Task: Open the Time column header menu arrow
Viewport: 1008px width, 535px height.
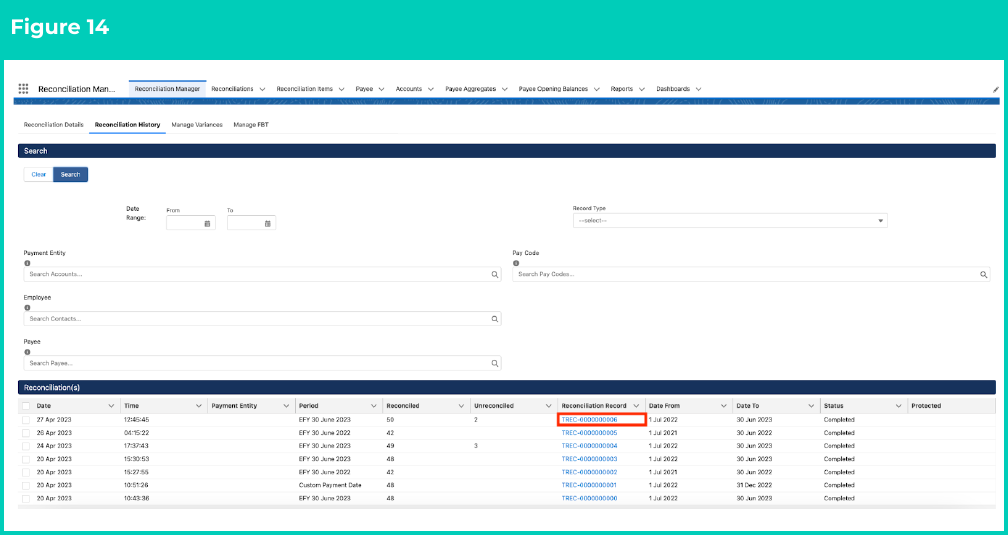Action: click(199, 406)
